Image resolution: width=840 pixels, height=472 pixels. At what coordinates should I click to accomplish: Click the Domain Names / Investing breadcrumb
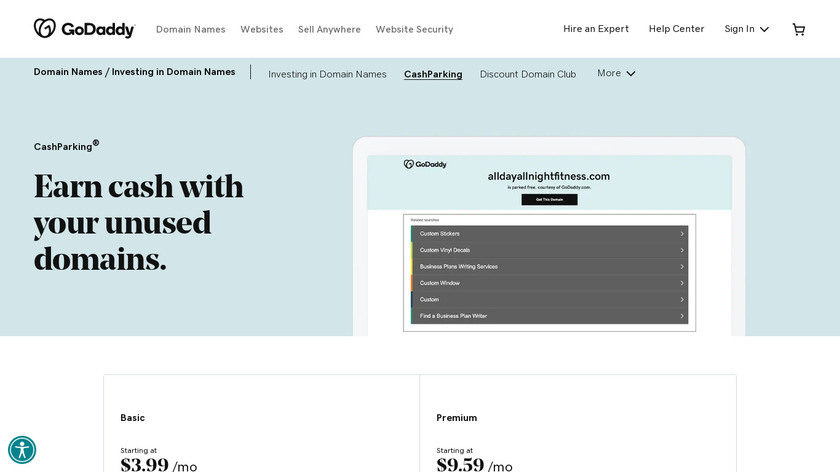pyautogui.click(x=134, y=72)
